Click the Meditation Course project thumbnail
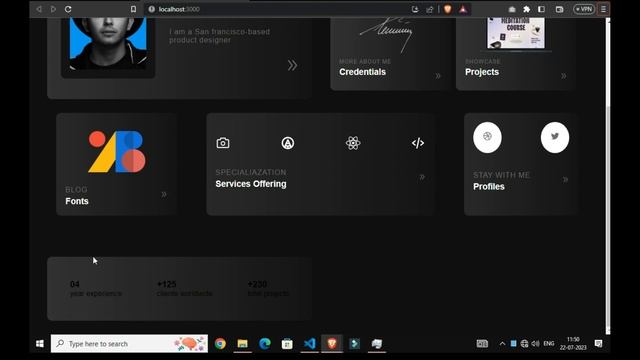This screenshot has width=640, height=360. tap(516, 33)
